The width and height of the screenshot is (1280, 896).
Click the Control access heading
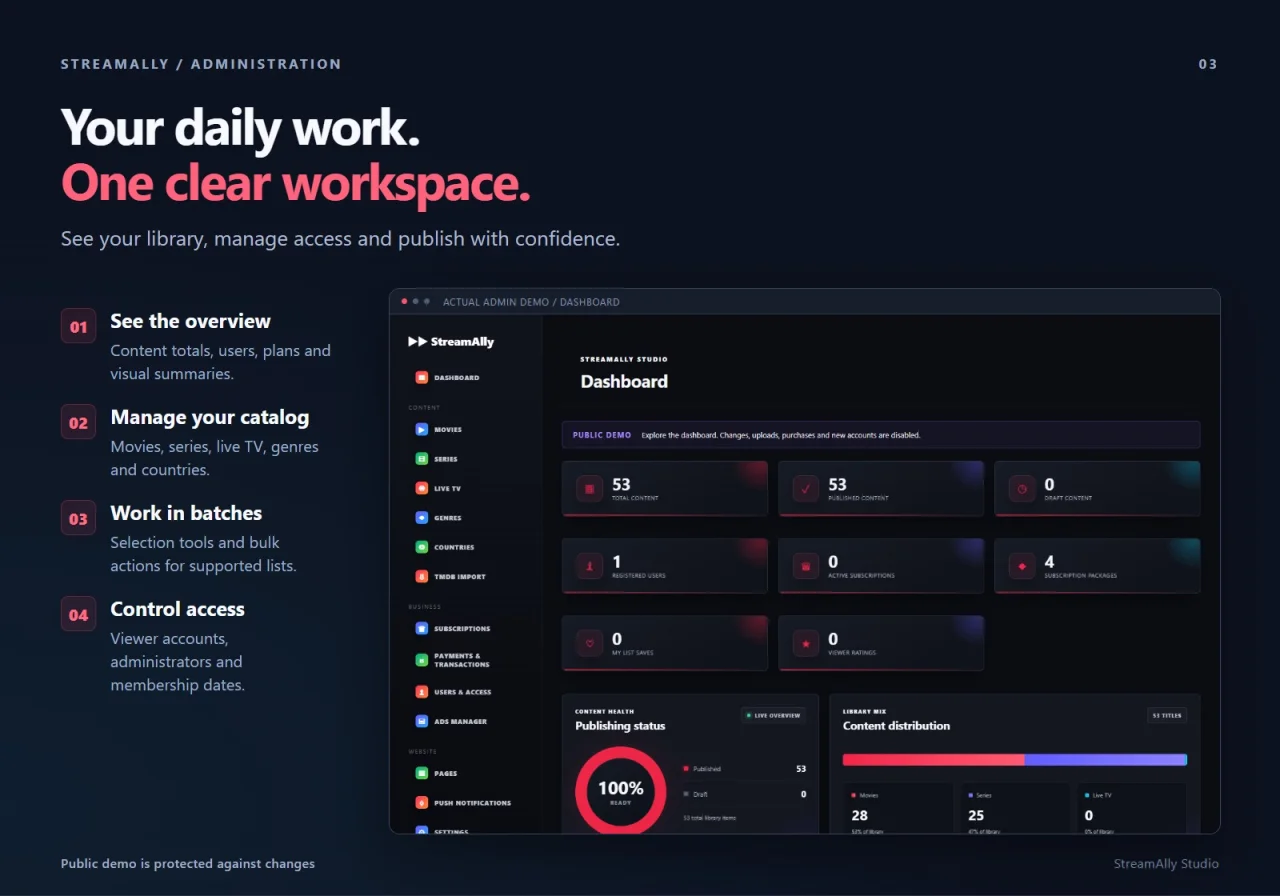point(177,609)
